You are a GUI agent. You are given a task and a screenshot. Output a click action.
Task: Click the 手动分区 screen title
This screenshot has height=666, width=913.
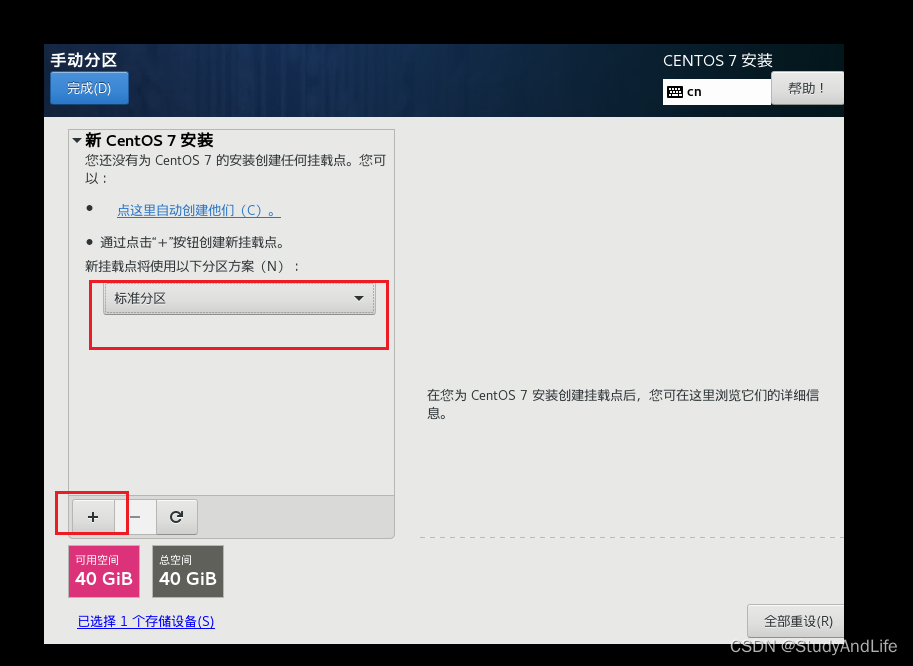point(84,59)
